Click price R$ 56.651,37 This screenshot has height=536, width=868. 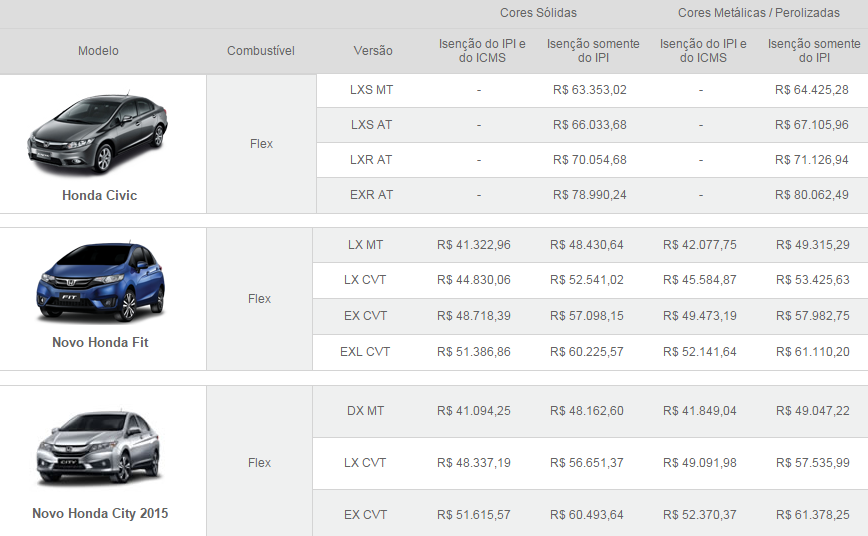pos(587,463)
